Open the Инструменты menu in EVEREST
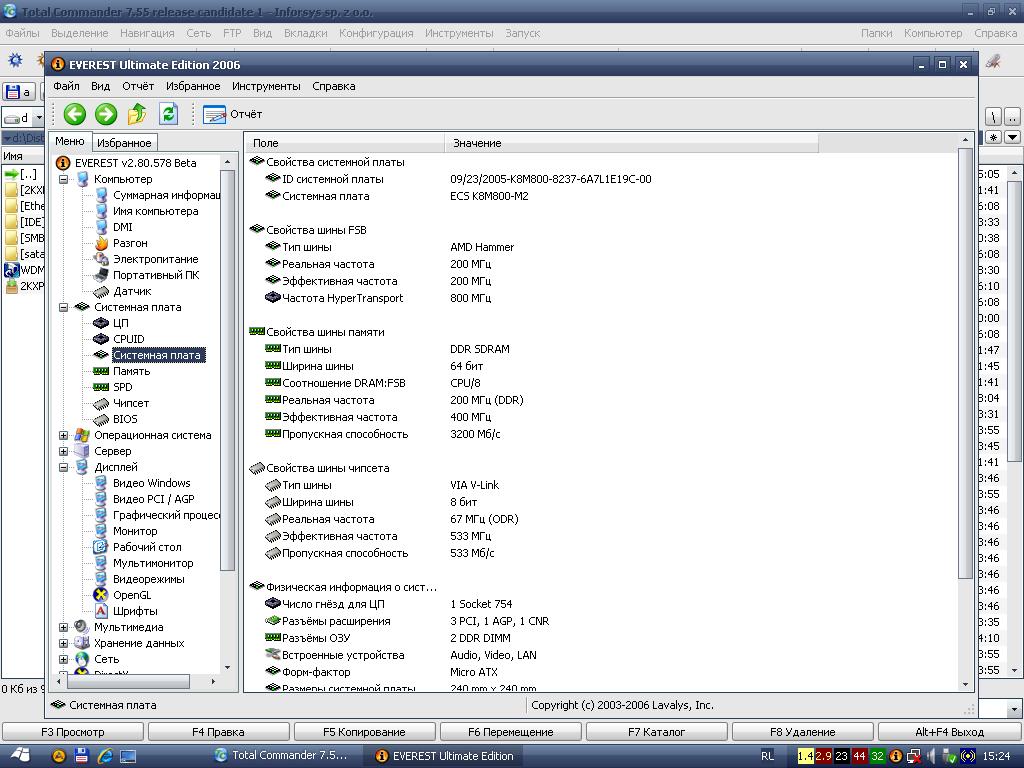The width and height of the screenshot is (1024, 768). point(266,86)
